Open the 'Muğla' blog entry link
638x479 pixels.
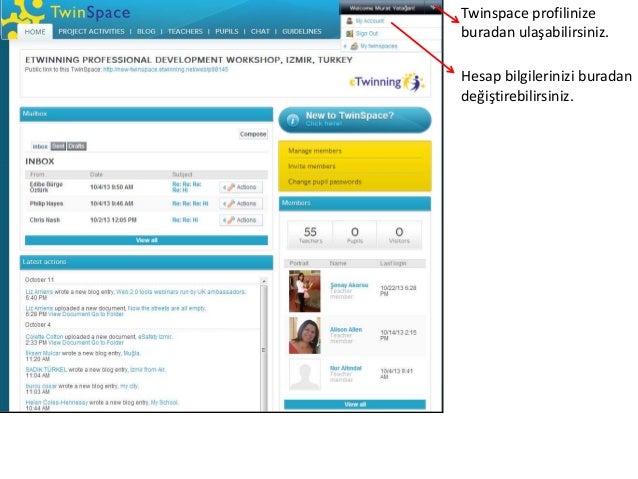coord(131,353)
